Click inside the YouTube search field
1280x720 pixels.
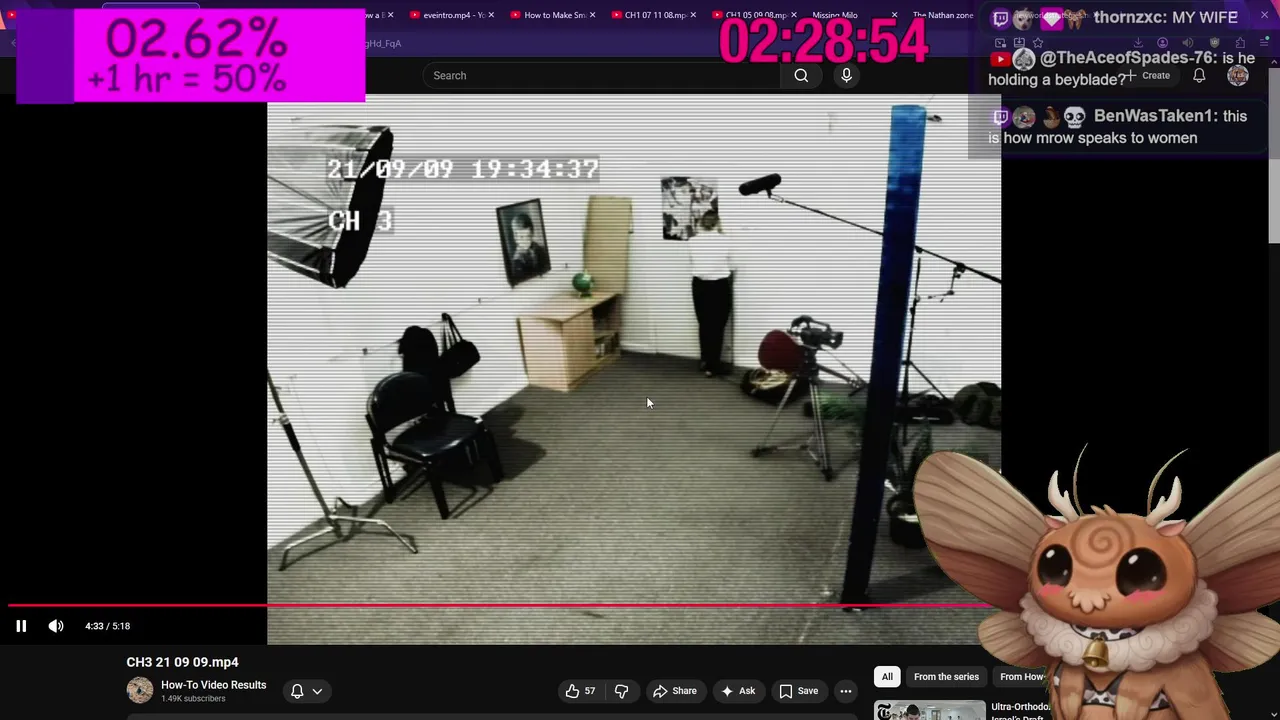click(601, 75)
